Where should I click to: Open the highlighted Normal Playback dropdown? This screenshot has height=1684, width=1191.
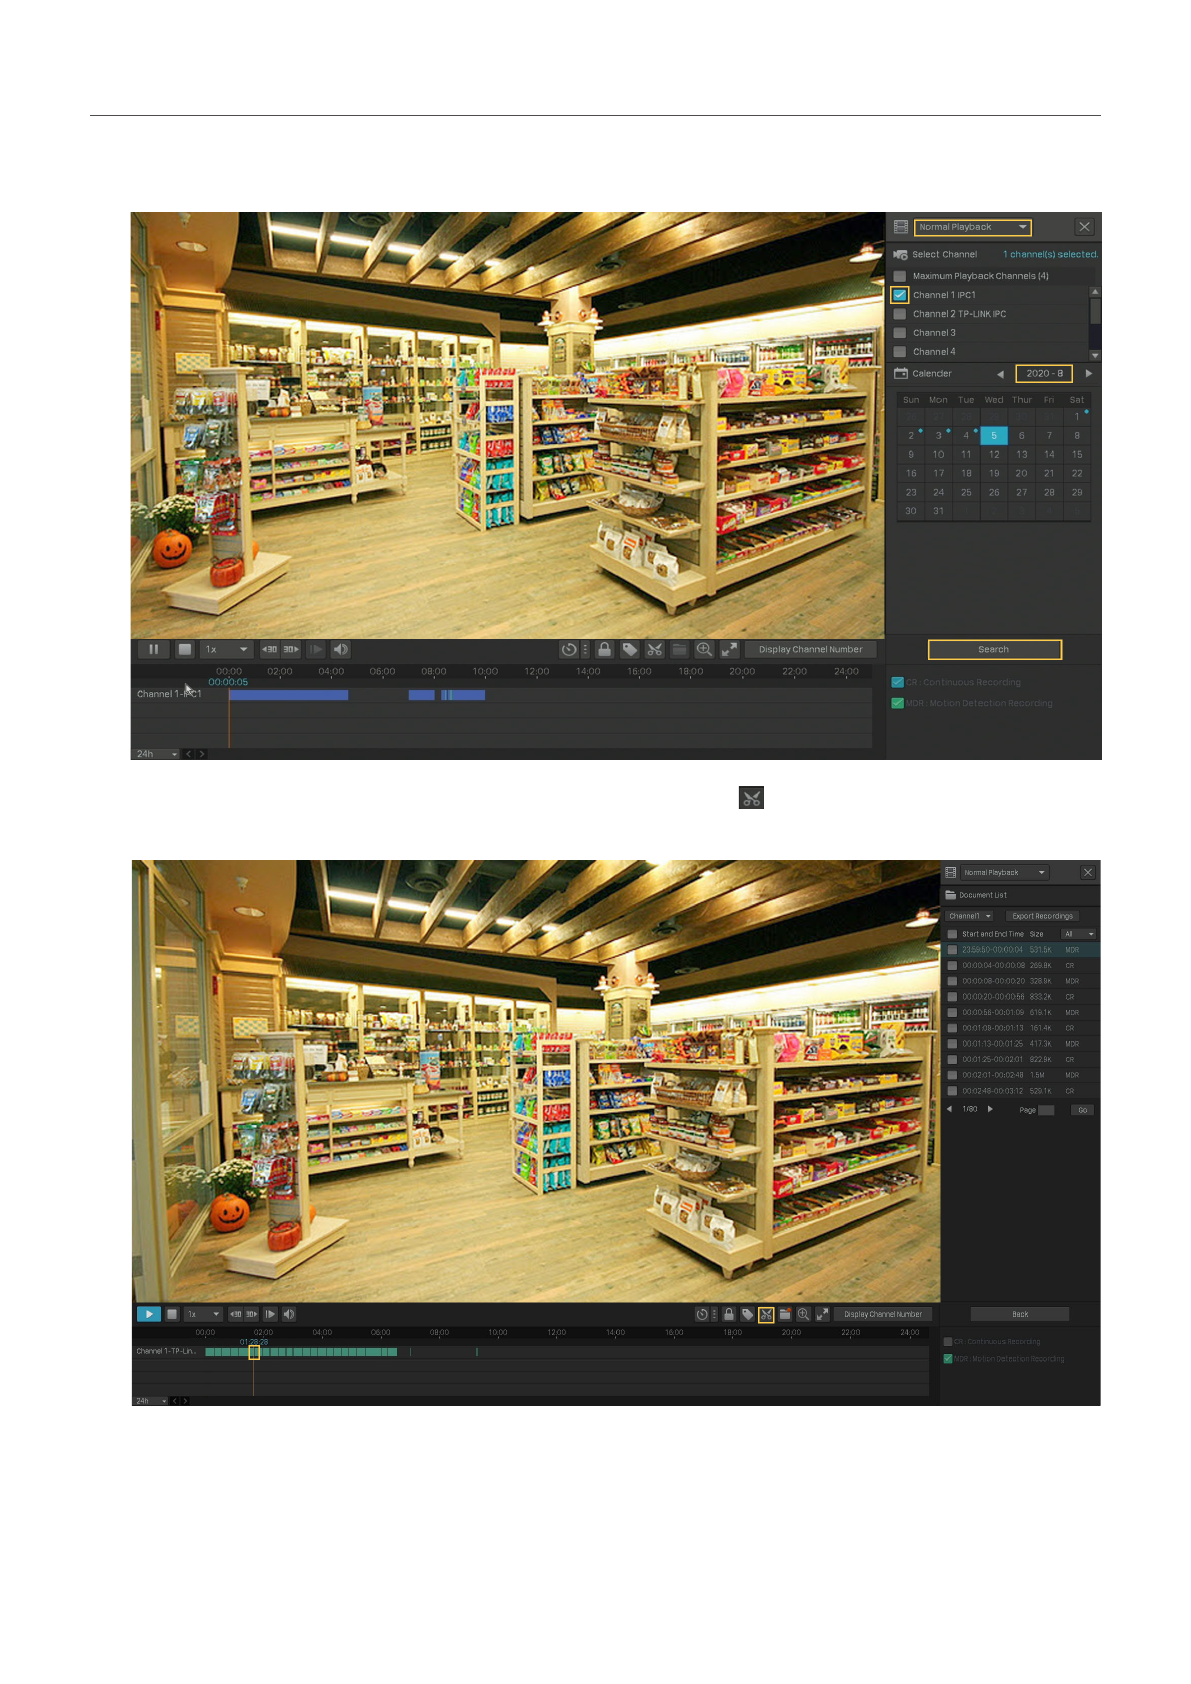click(x=972, y=227)
